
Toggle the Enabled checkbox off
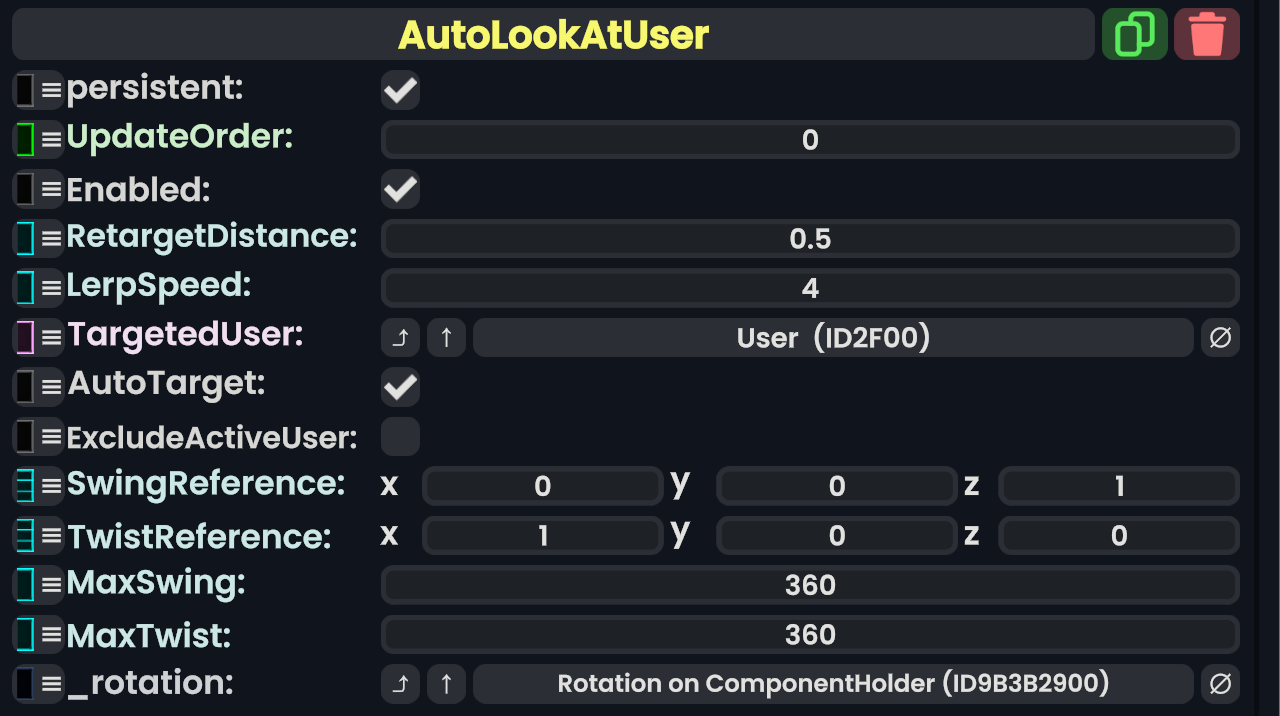400,190
